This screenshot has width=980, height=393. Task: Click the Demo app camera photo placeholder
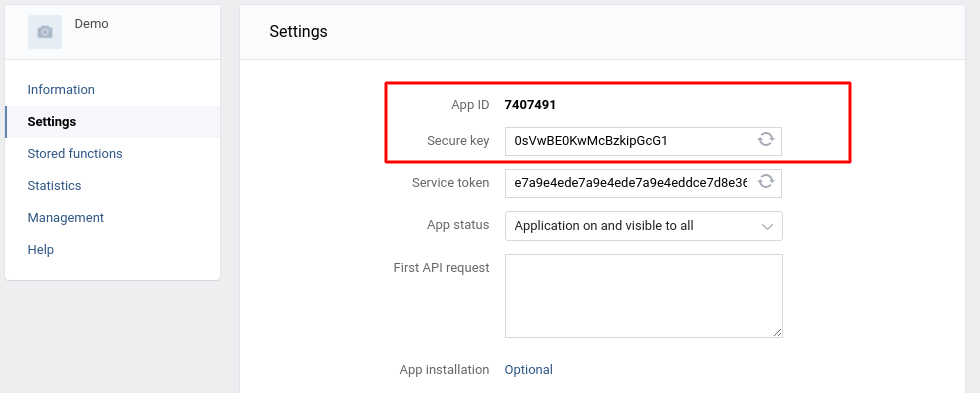(45, 32)
